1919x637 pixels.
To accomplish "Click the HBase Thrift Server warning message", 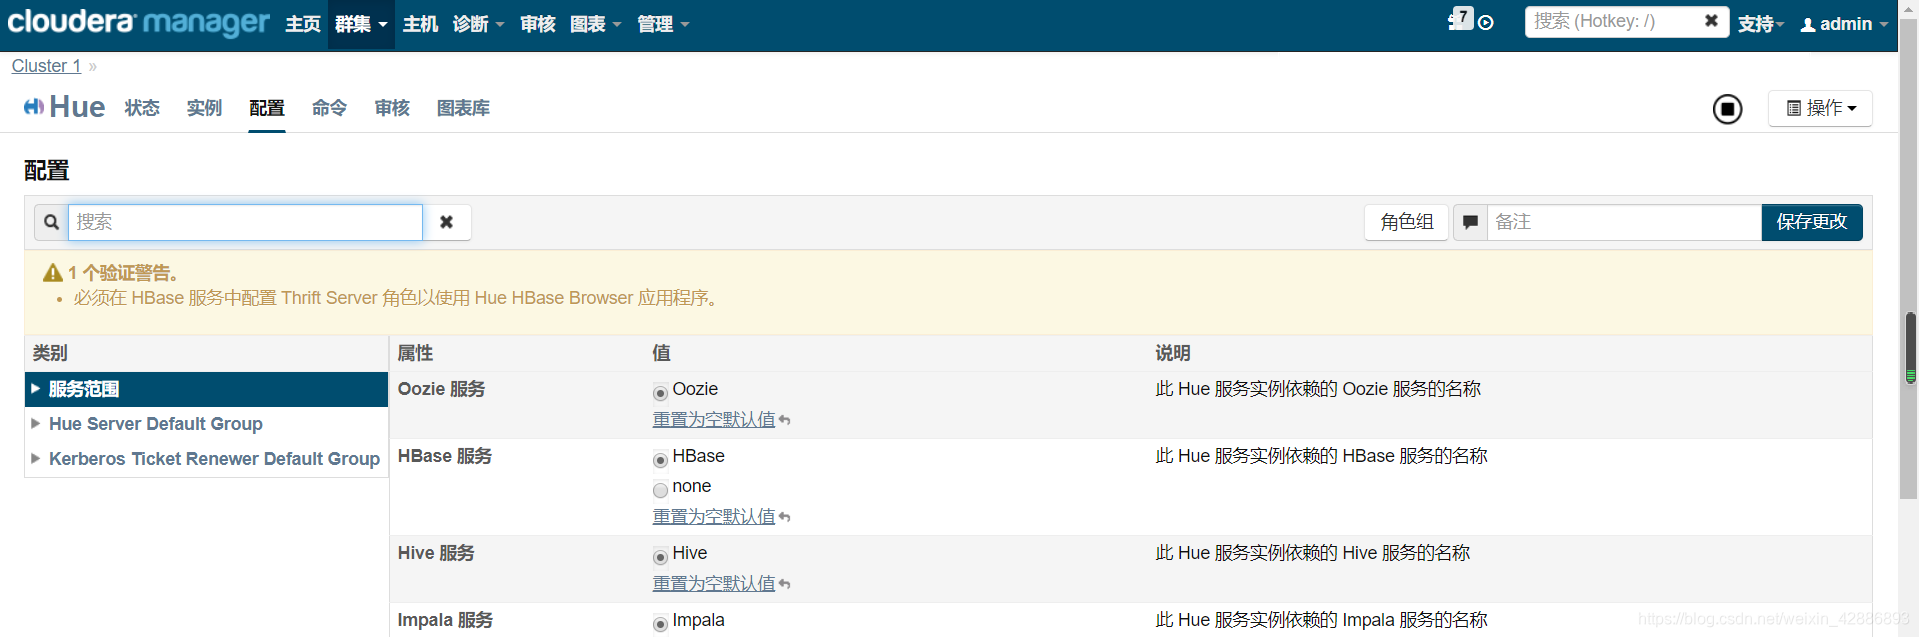I will pos(397,298).
